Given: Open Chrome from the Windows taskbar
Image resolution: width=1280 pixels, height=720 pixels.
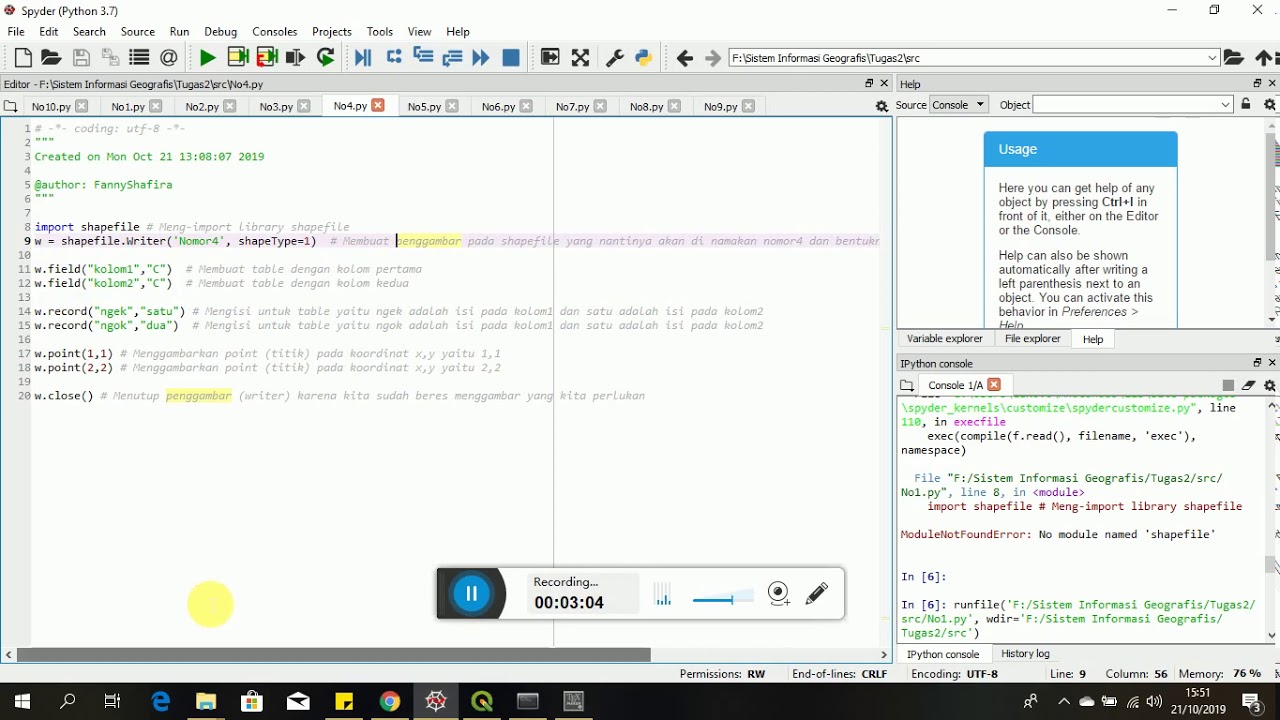Looking at the screenshot, I should coord(390,701).
